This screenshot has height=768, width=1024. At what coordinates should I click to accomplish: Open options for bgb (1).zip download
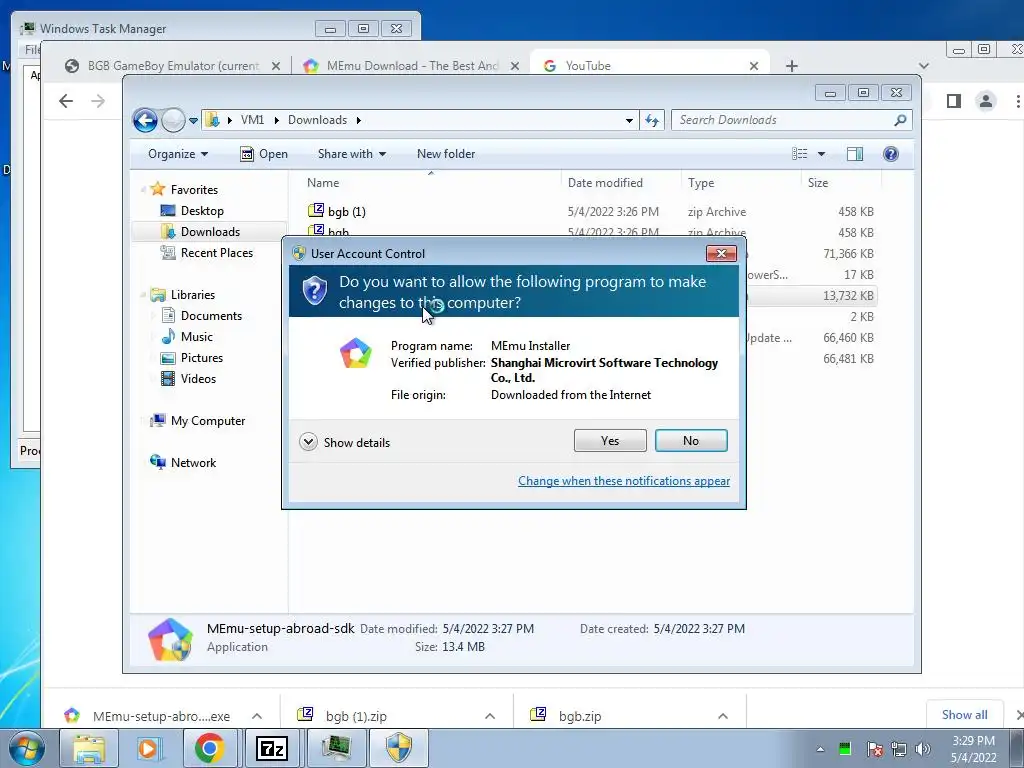point(490,716)
